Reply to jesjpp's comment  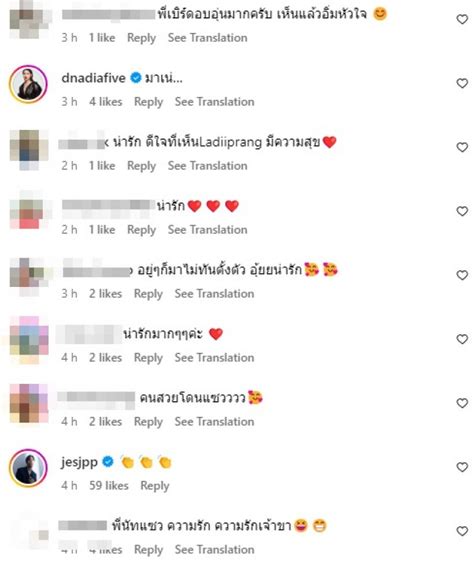pos(155,486)
